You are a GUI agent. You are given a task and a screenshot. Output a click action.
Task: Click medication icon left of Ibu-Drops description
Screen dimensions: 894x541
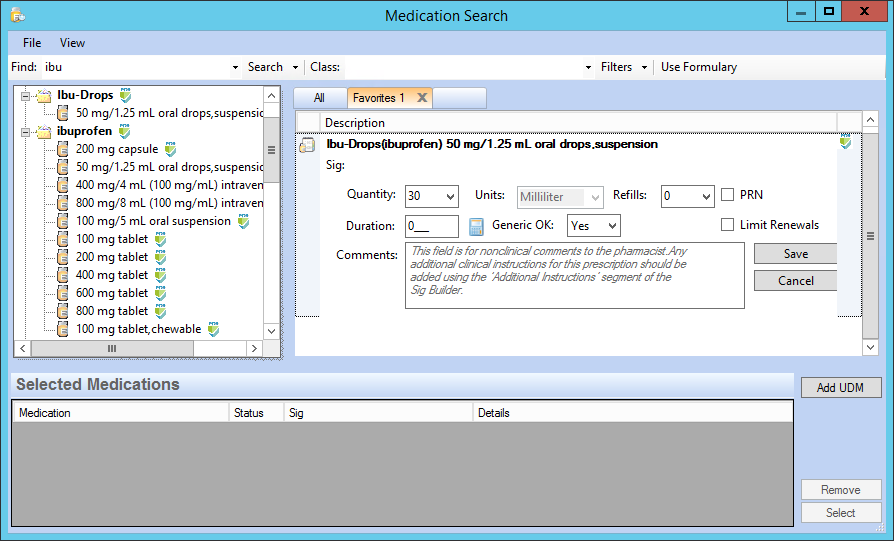click(307, 145)
